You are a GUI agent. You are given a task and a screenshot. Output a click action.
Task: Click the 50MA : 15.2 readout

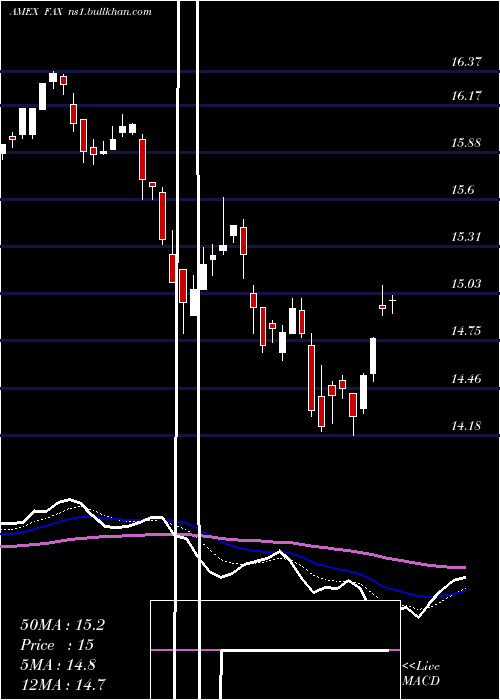[62, 625]
